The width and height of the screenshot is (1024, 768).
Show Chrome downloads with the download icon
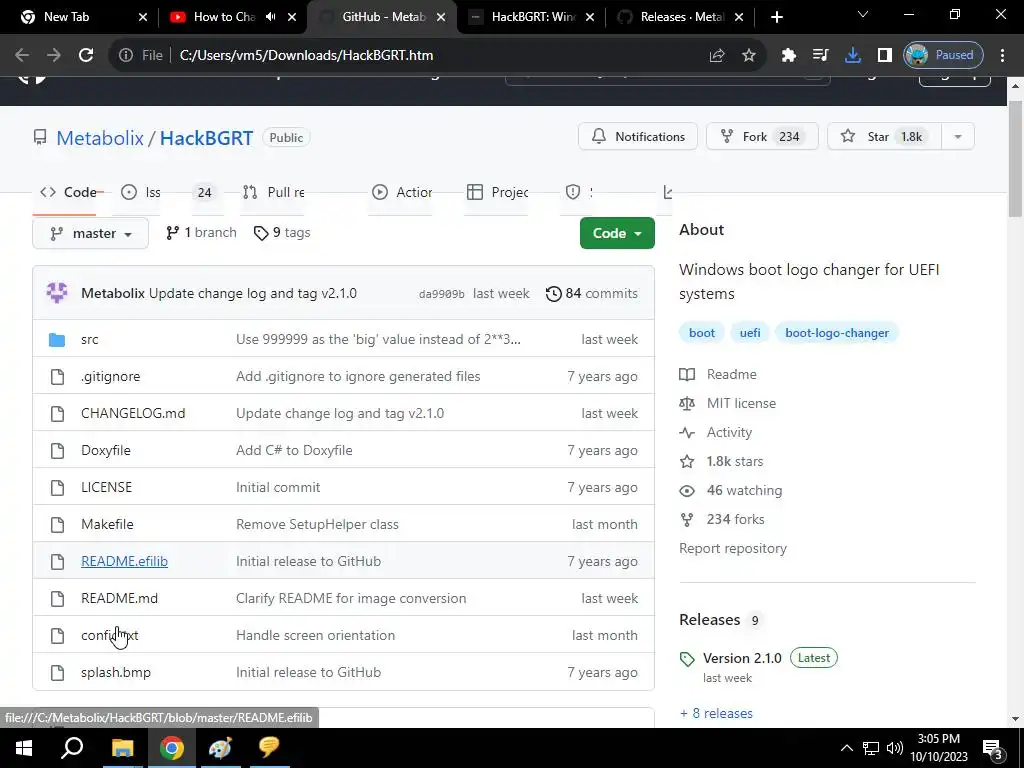[852, 56]
